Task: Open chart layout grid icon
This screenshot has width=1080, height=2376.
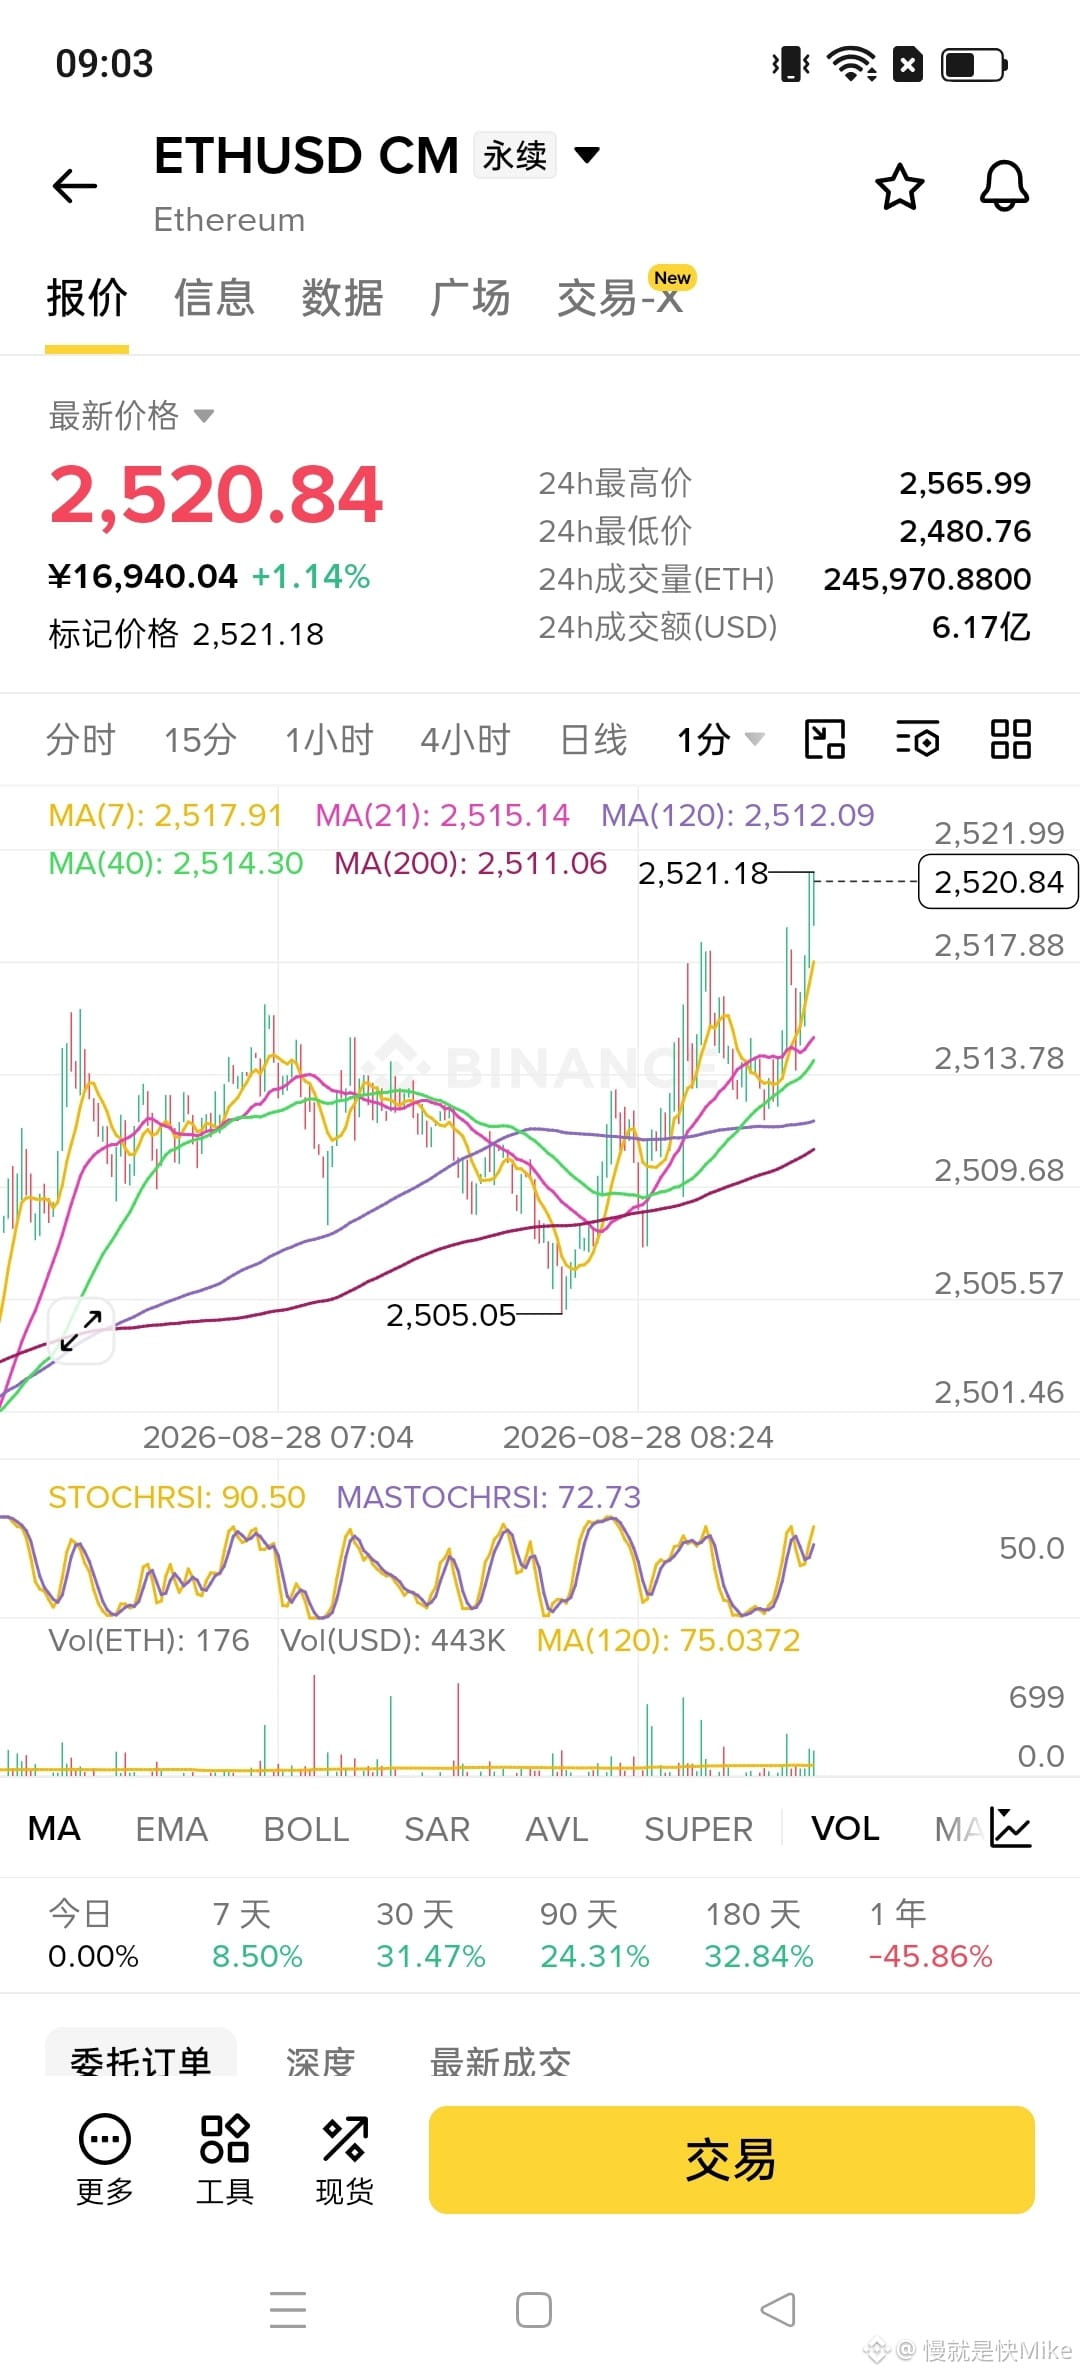Action: (x=1011, y=740)
